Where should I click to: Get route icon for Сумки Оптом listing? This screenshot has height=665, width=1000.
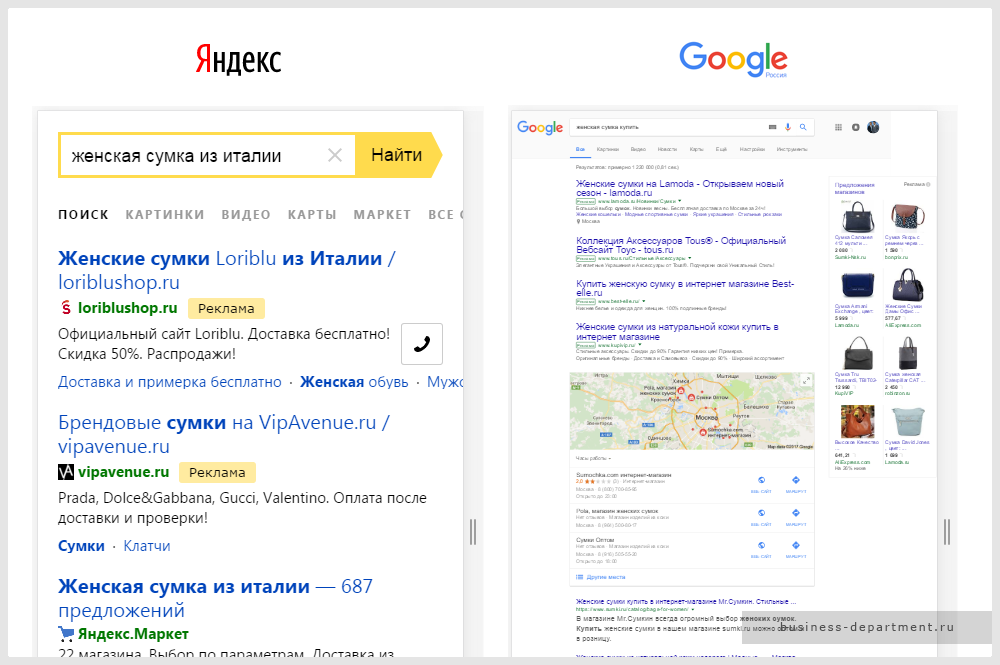tap(796, 545)
